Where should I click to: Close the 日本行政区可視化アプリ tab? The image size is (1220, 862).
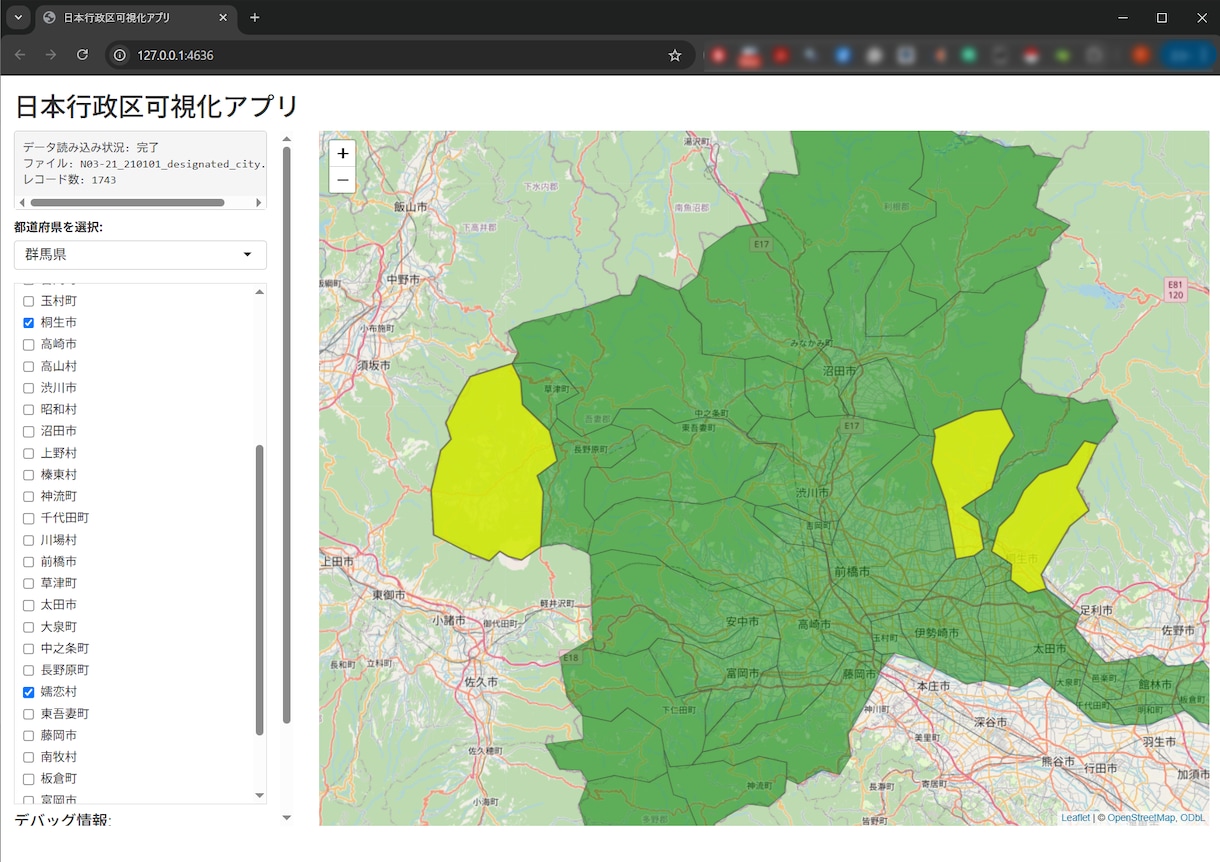223,18
